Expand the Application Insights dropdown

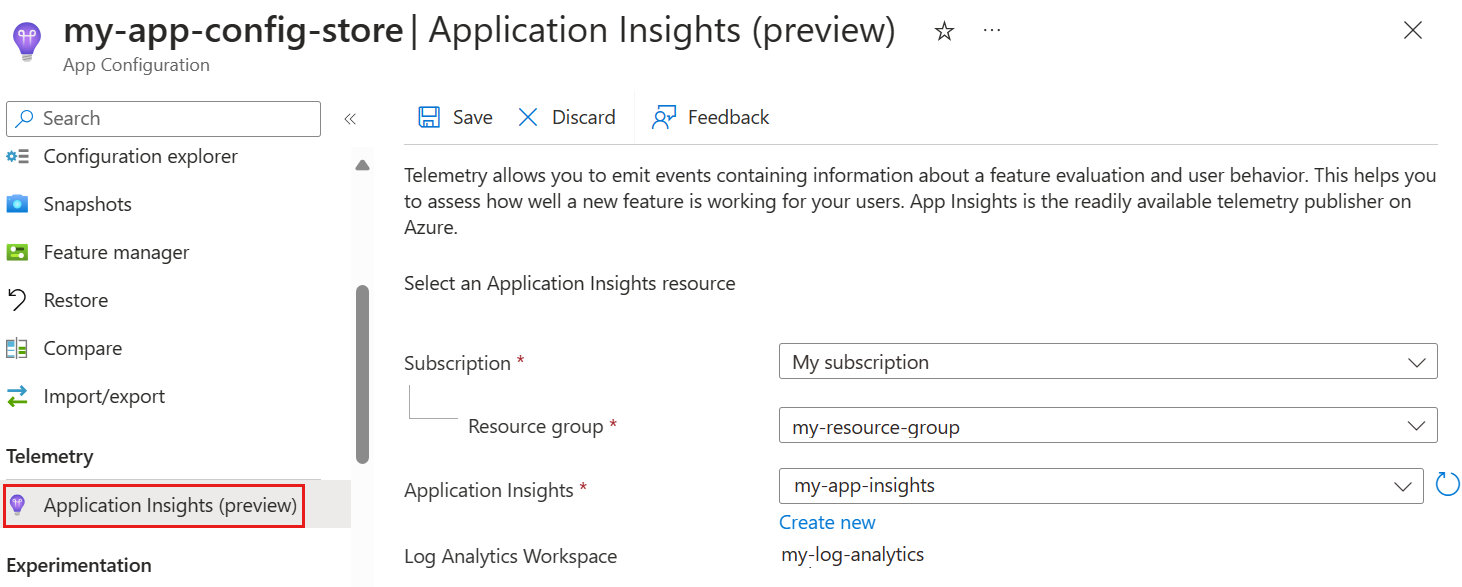pos(1100,486)
